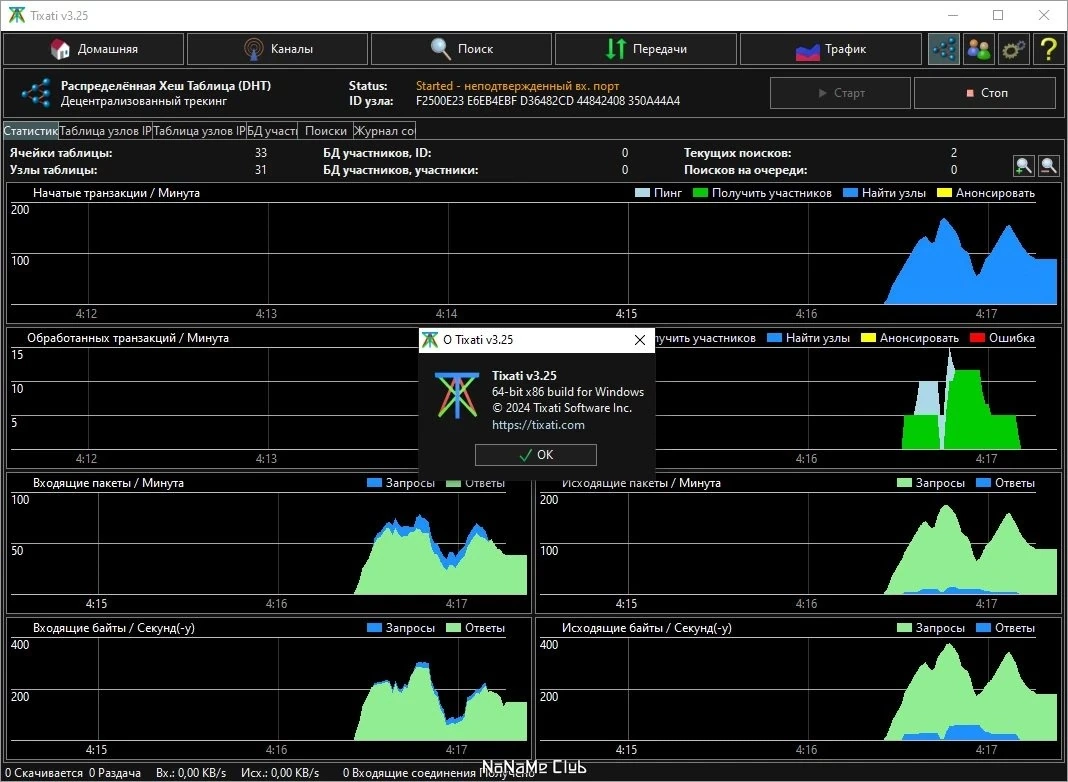Close the About Tixati v3.25 dialog
Screen dimensions: 1068x782
640,340
